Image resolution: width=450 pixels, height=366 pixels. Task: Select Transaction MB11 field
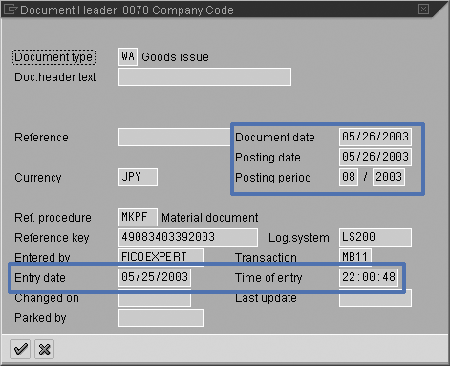(355, 257)
